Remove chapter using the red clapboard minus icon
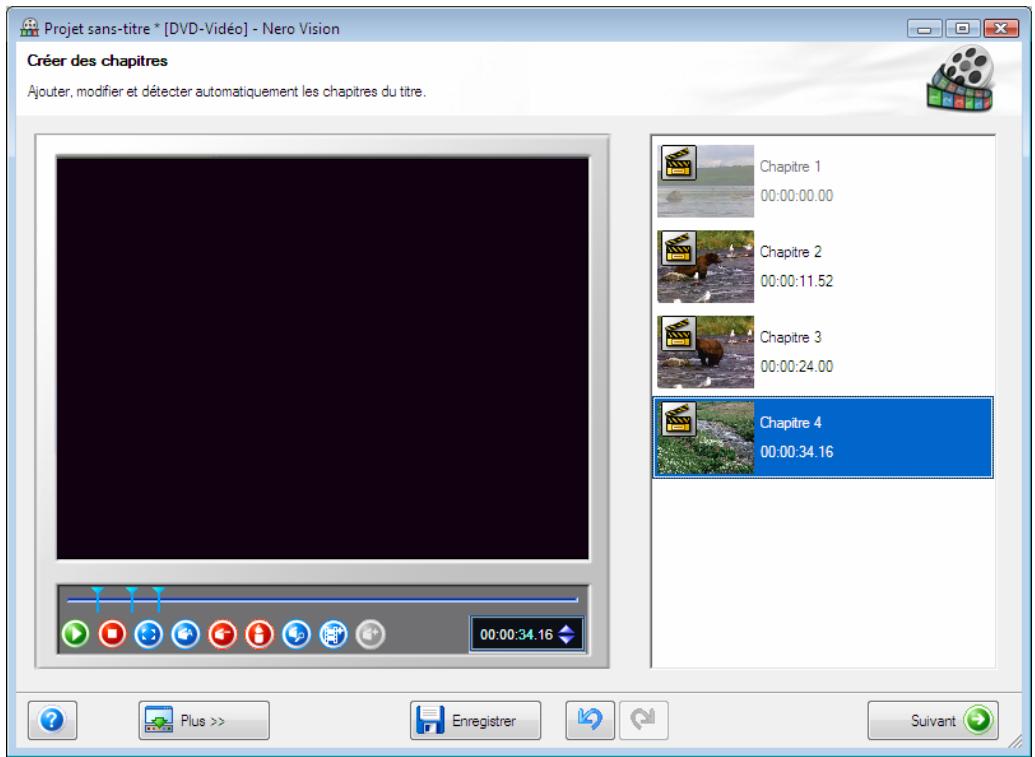Image resolution: width=1035 pixels, height=757 pixels. 222,634
